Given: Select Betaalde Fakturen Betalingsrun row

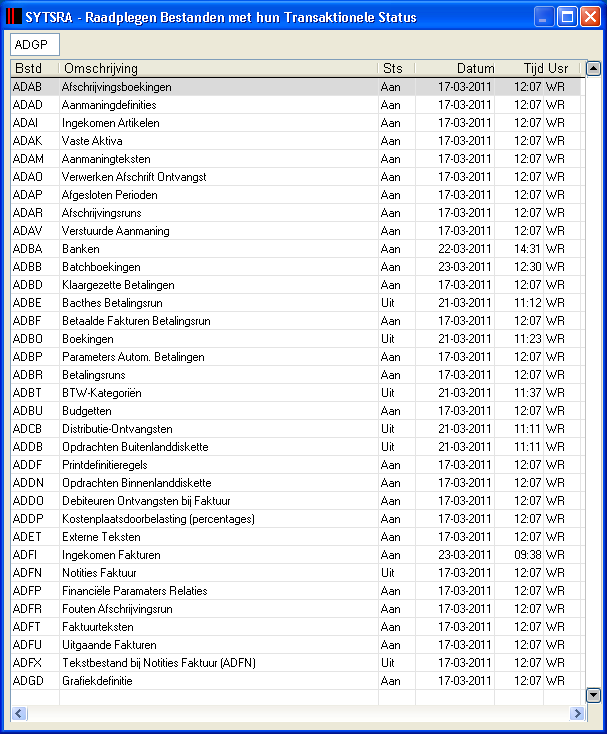Looking at the screenshot, I should click(296, 321).
